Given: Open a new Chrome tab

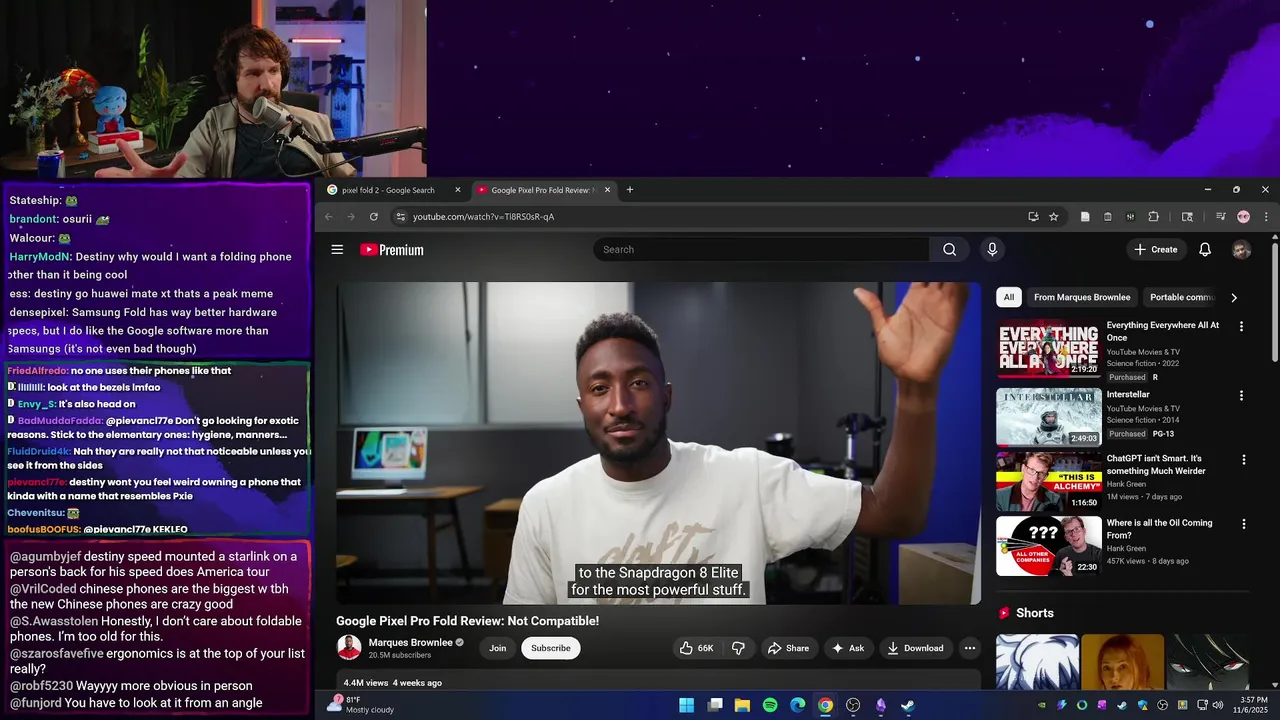Looking at the screenshot, I should [629, 190].
